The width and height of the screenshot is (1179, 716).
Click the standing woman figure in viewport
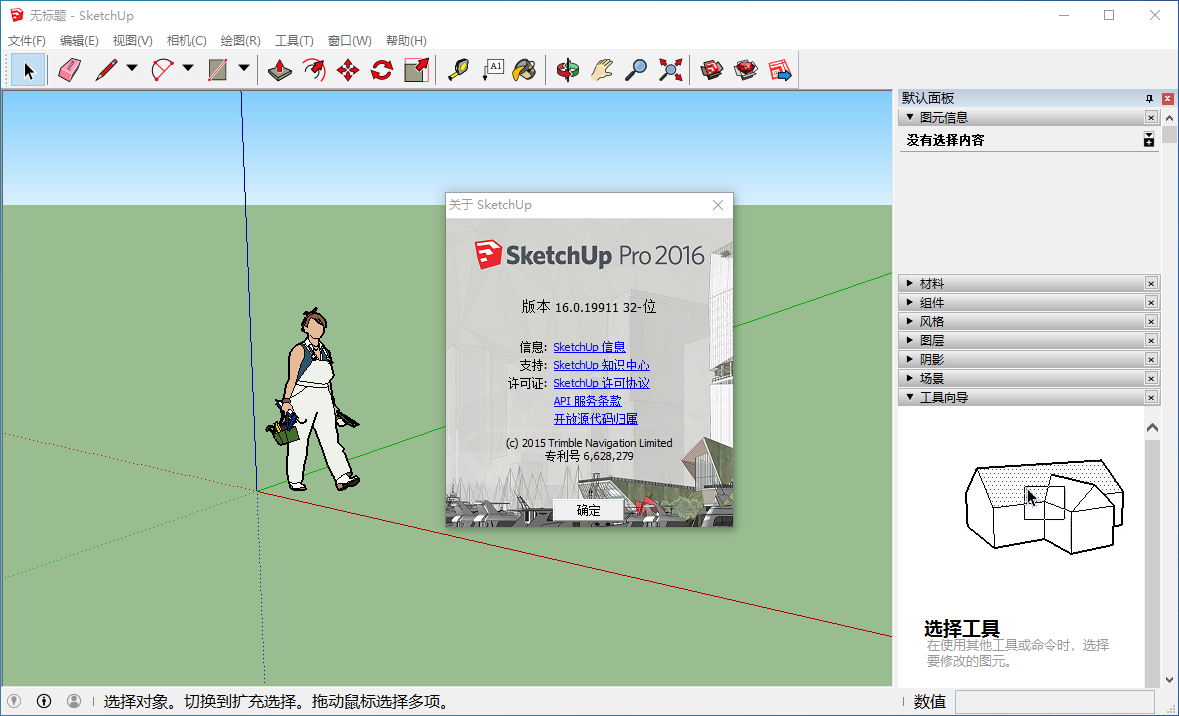point(313,399)
